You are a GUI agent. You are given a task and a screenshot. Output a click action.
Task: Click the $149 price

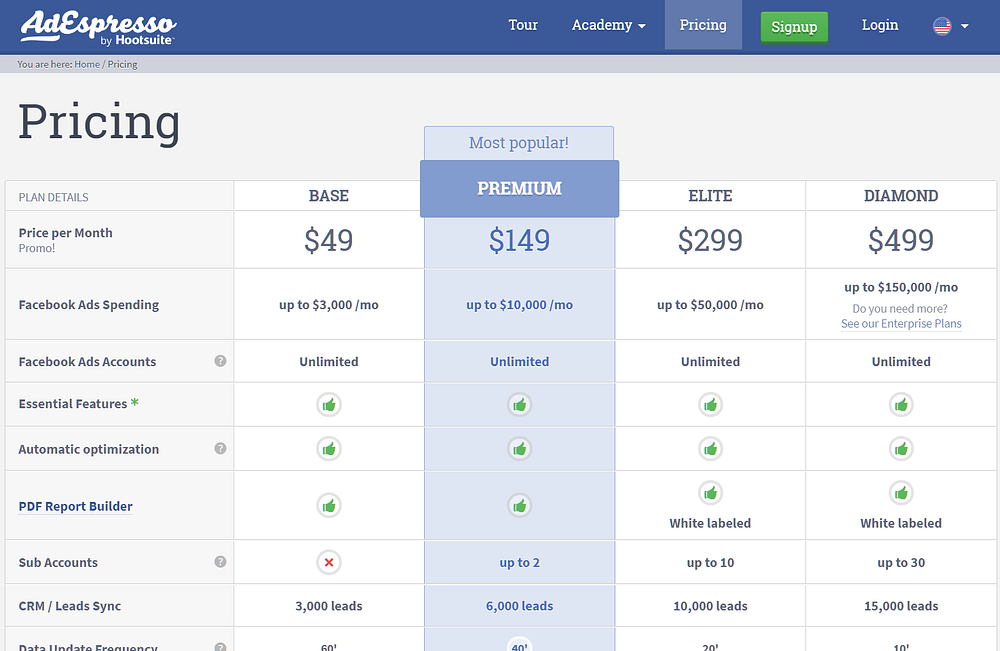(x=519, y=240)
